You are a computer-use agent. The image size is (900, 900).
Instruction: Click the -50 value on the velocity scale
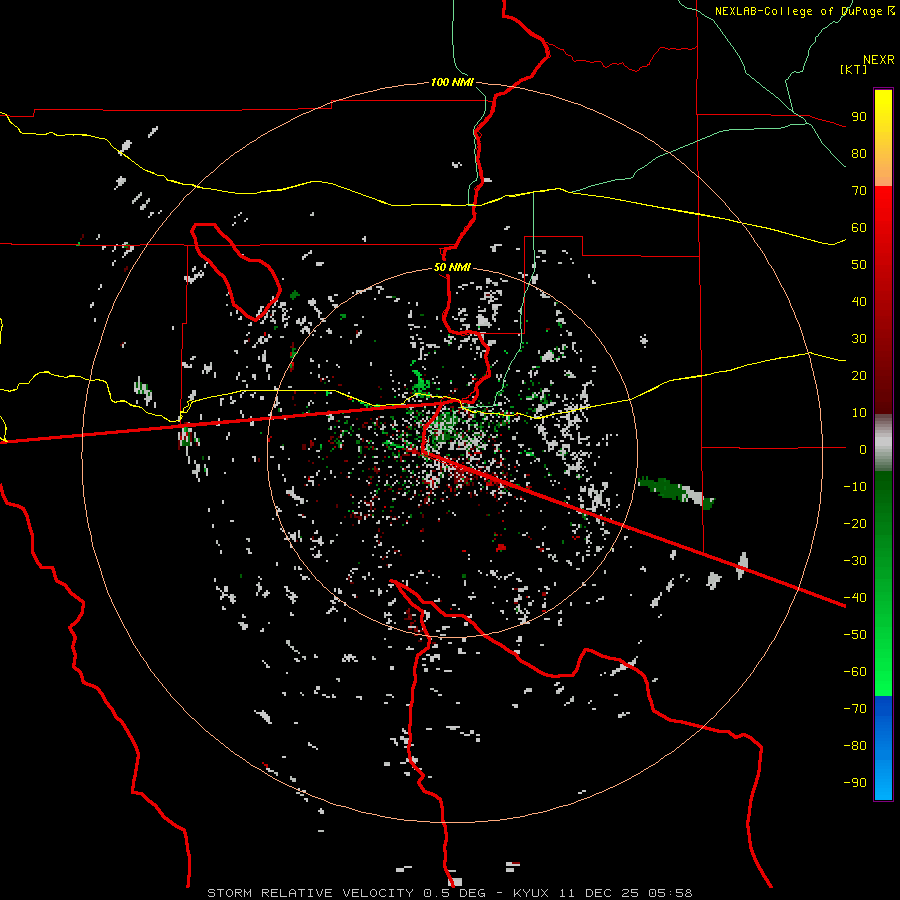tap(855, 634)
